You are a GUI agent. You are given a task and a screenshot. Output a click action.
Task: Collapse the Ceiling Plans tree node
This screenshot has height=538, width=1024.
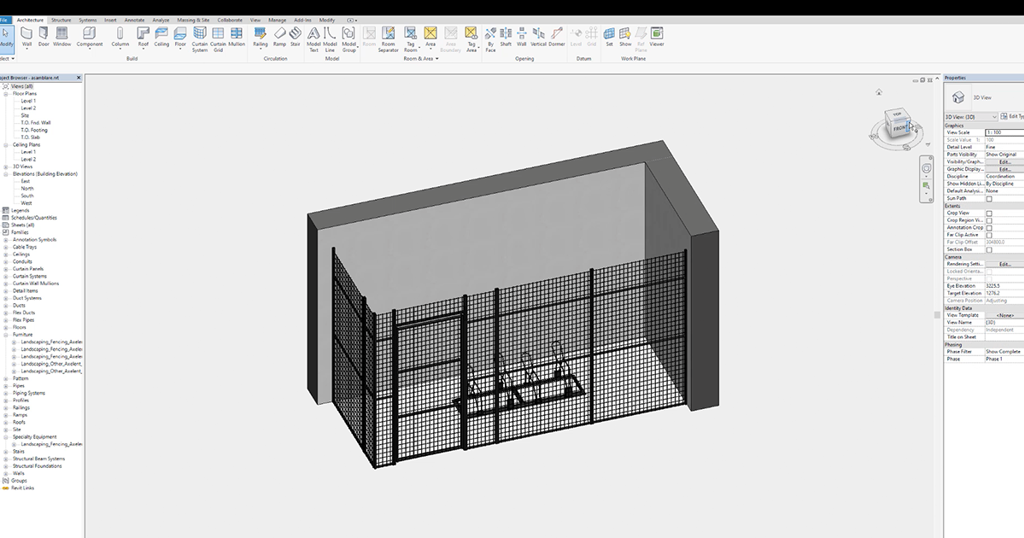(x=6, y=145)
